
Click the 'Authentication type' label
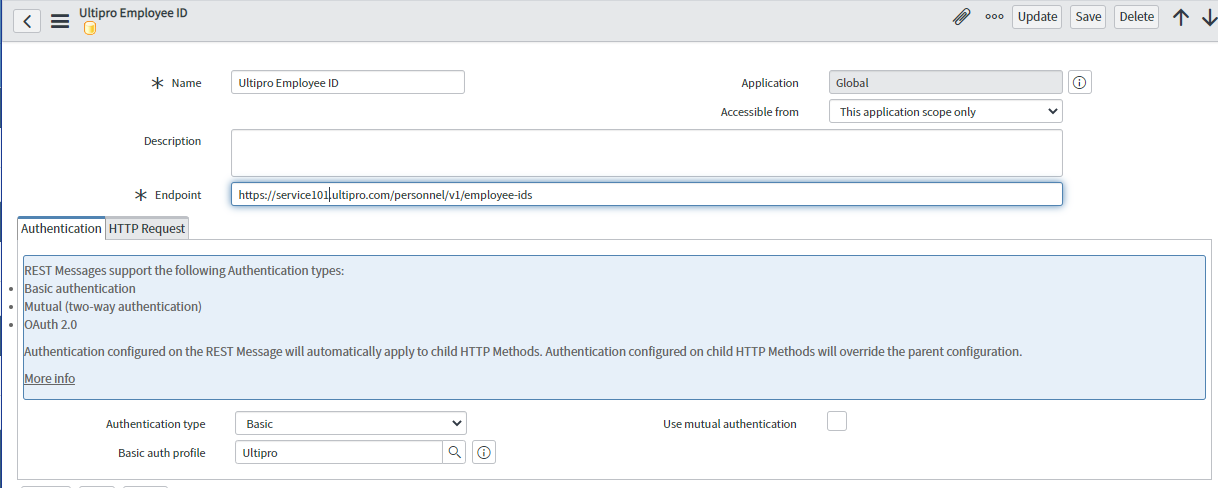click(x=156, y=424)
